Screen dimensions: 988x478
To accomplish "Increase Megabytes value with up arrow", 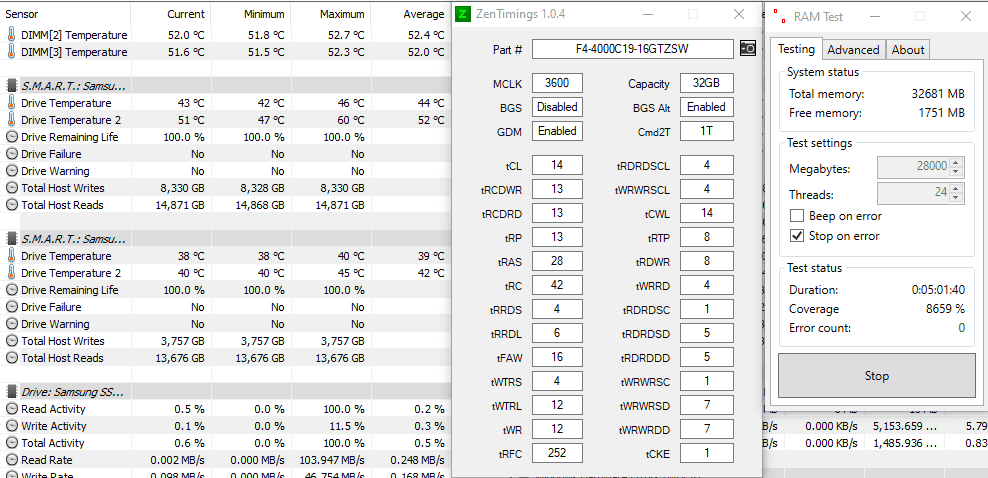I will pyautogui.click(x=956, y=163).
